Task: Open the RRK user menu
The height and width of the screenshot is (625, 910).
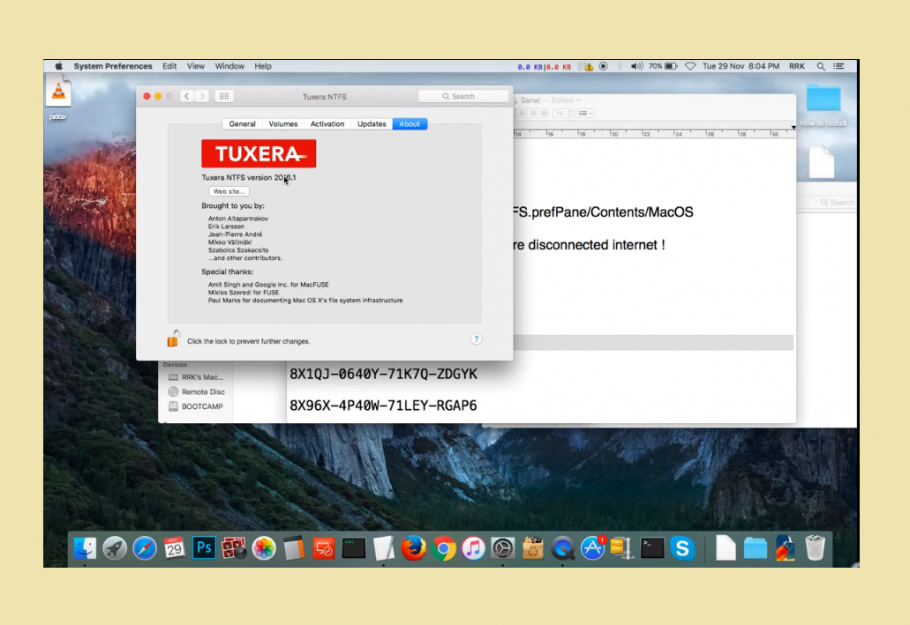Action: click(x=797, y=66)
